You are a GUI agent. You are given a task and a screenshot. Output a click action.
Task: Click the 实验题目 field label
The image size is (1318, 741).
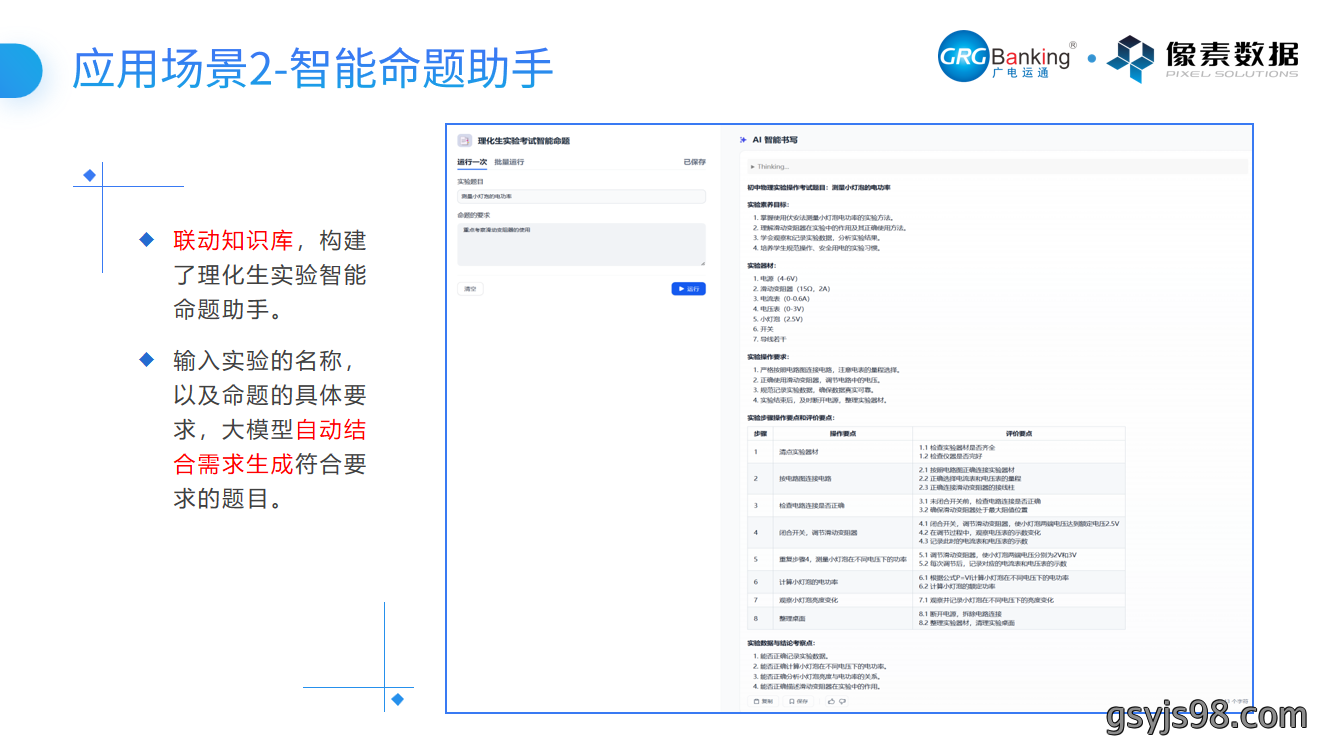(x=470, y=182)
